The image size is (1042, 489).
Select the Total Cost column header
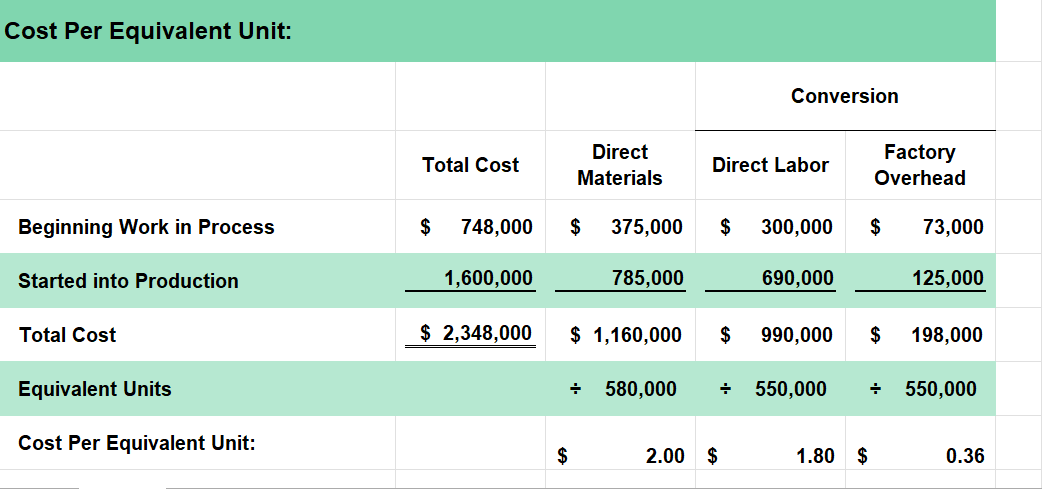point(470,165)
